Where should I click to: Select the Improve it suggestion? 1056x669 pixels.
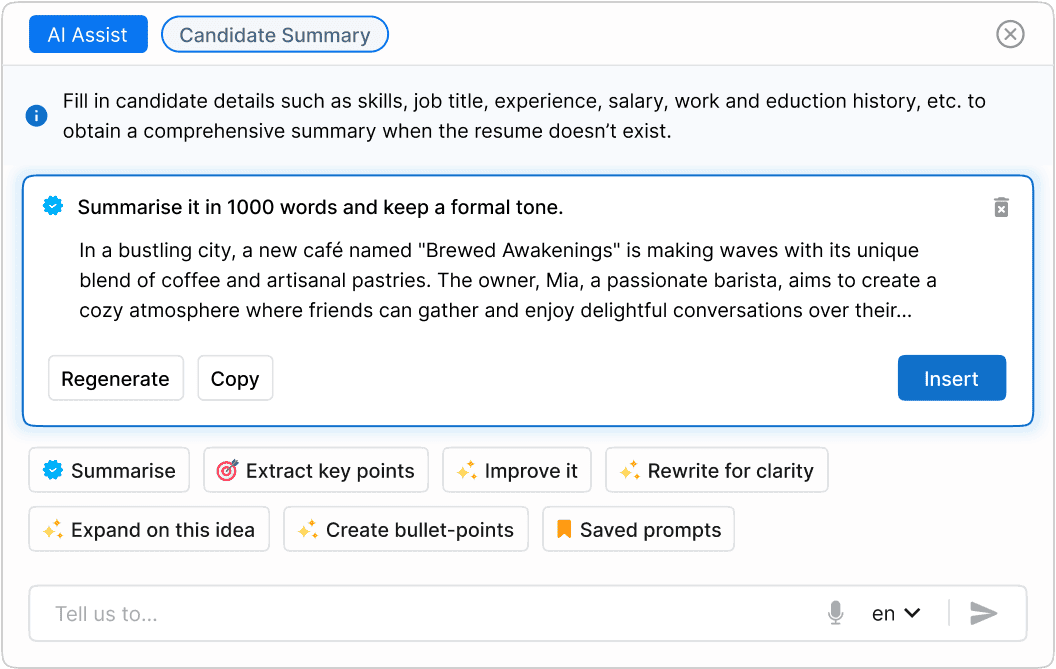[517, 471]
